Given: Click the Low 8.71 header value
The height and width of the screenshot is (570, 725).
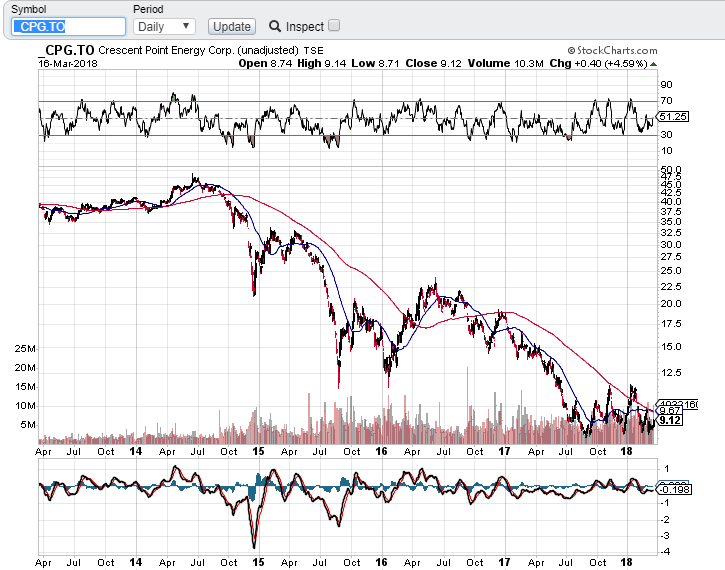Looking at the screenshot, I should pos(375,63).
